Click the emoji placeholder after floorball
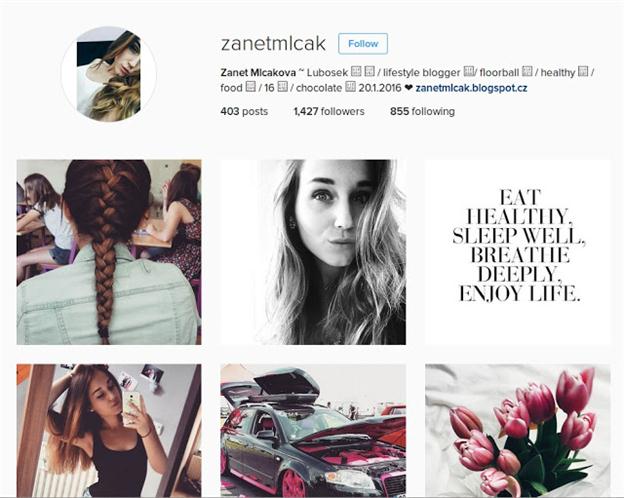Screen dimensions: 624x498 coord(527,72)
